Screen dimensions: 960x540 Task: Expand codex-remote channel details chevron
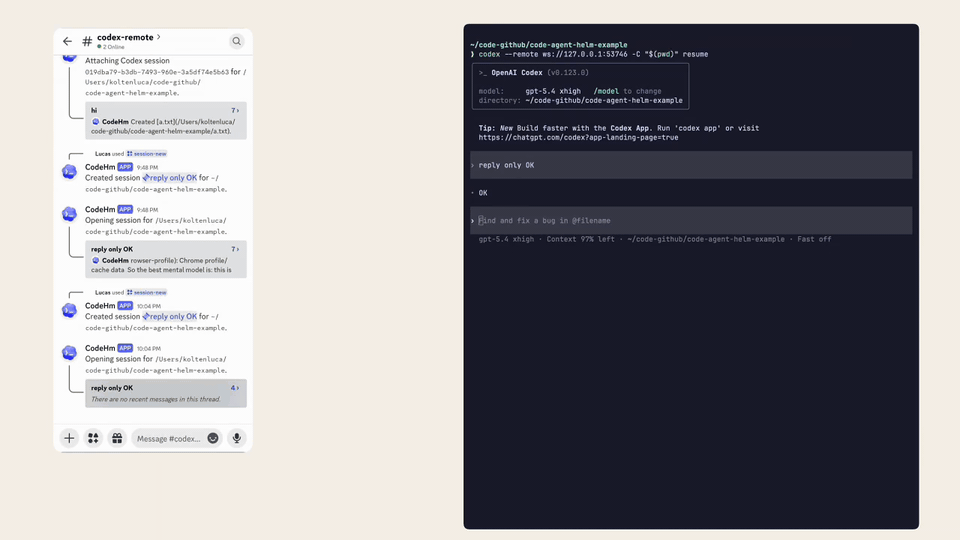pyautogui.click(x=159, y=37)
